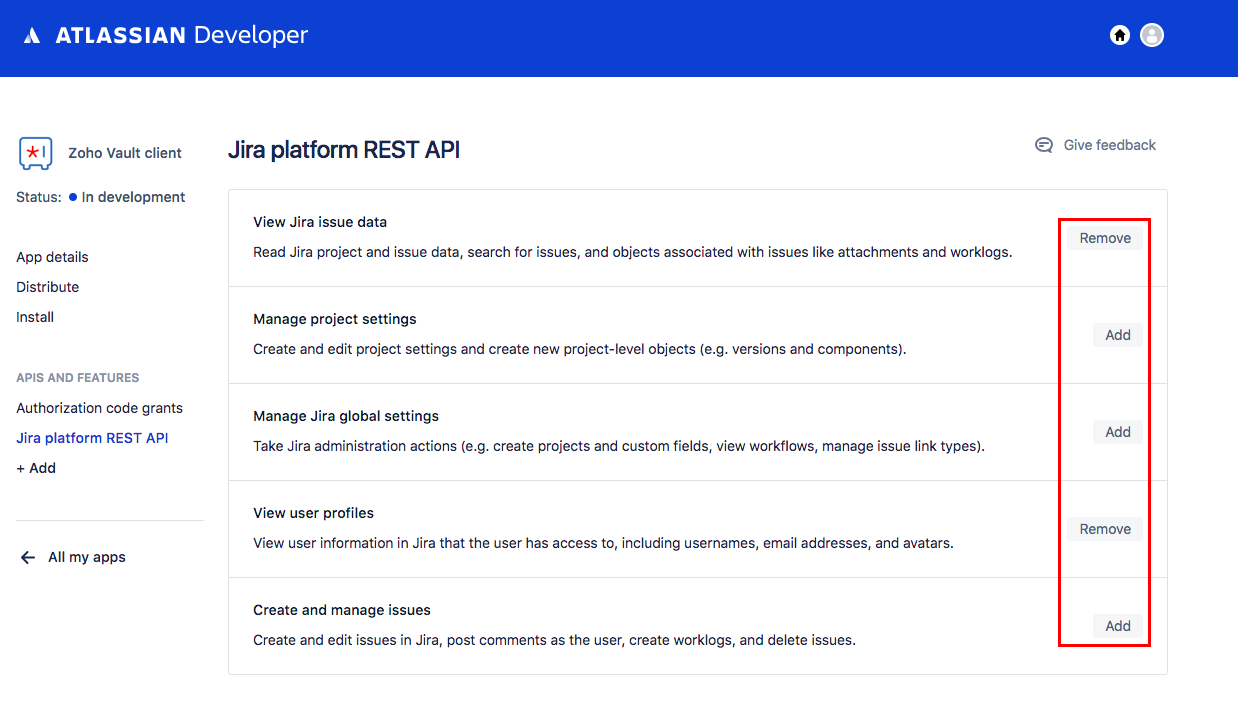Open the user profile avatar
Image resolution: width=1238 pixels, height=715 pixels.
pos(1152,35)
